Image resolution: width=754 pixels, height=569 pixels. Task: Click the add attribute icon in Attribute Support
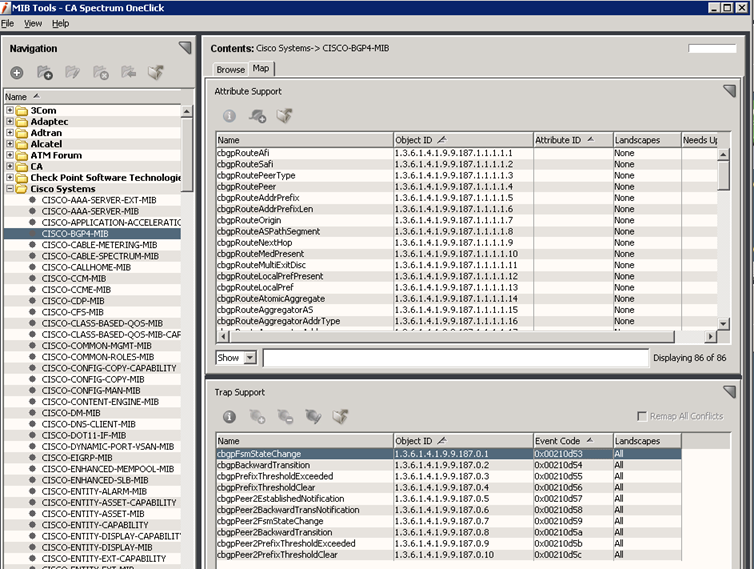257,117
